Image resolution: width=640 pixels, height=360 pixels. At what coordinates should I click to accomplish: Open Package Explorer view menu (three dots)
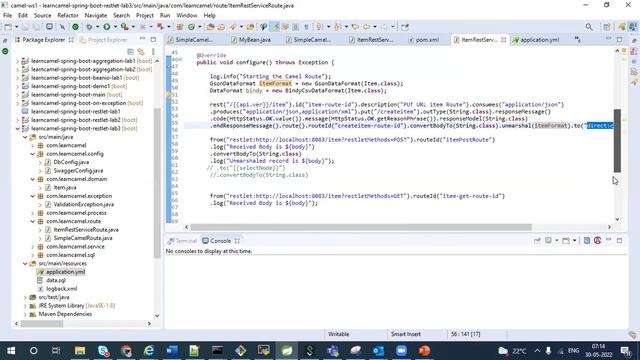click(153, 52)
